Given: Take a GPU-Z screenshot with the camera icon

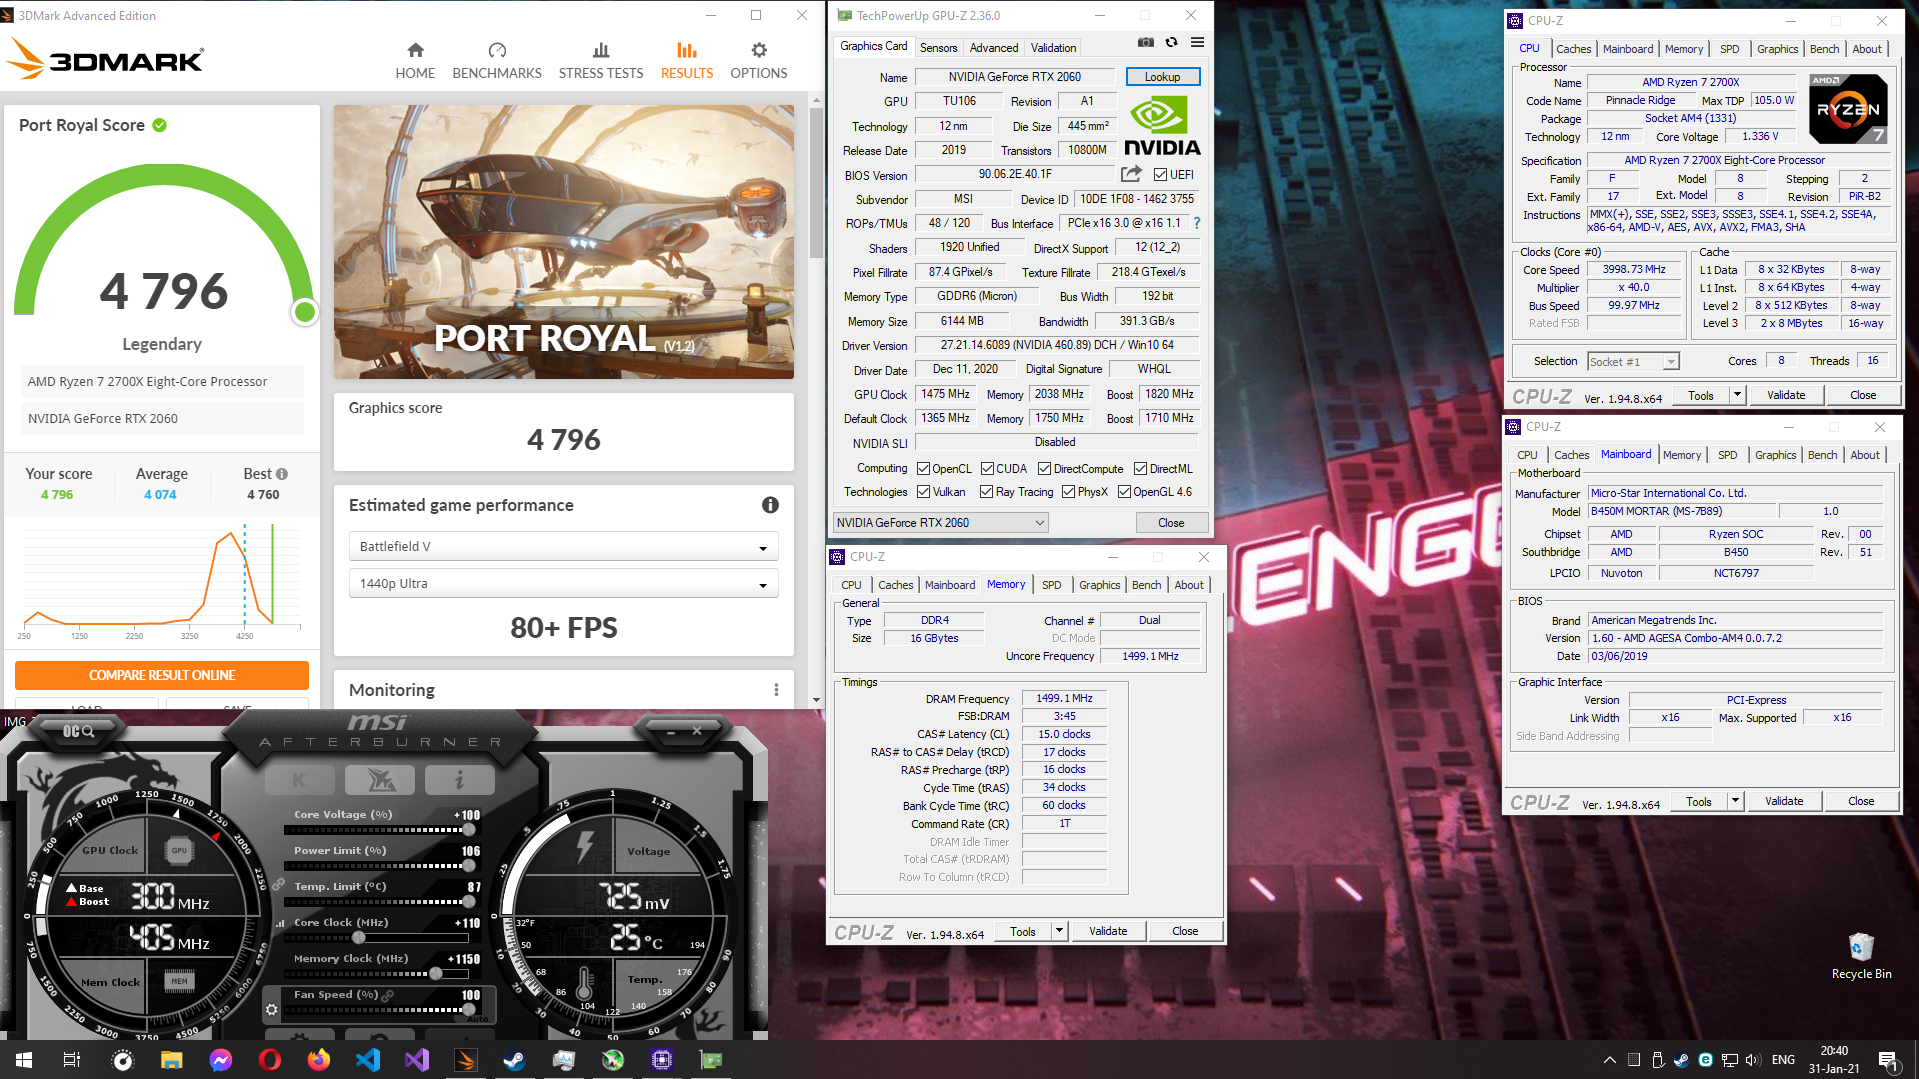Looking at the screenshot, I should (1146, 43).
